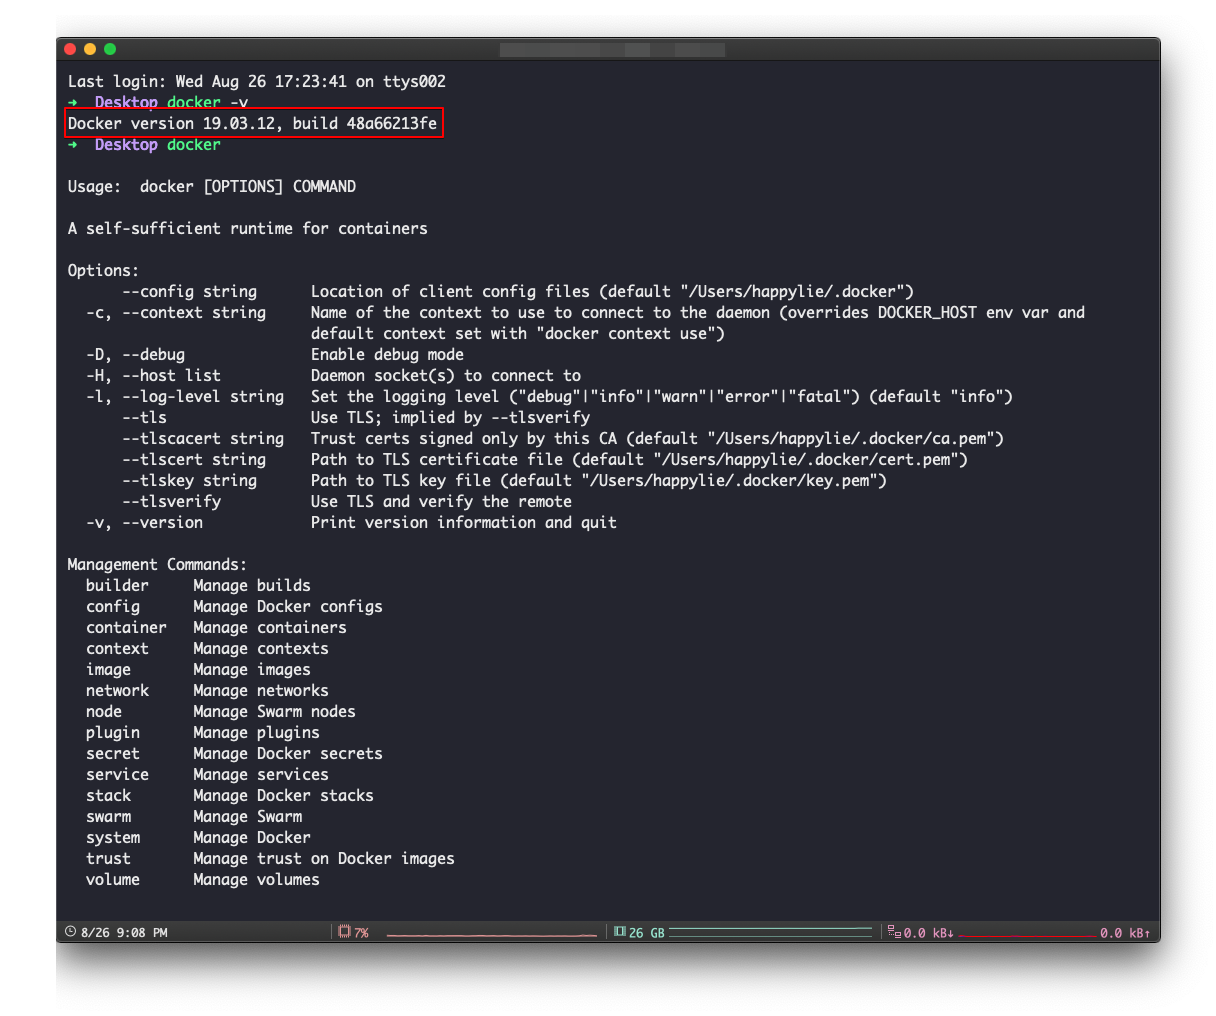
Task: Close the terminal window with the red button
Action: click(70, 49)
